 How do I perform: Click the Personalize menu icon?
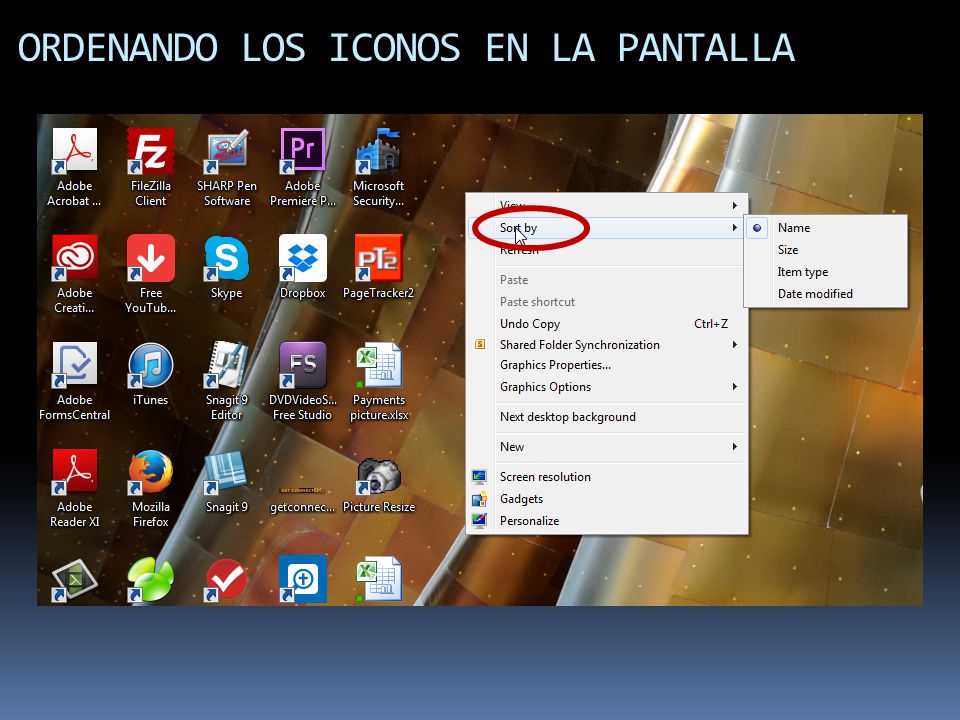pos(479,521)
